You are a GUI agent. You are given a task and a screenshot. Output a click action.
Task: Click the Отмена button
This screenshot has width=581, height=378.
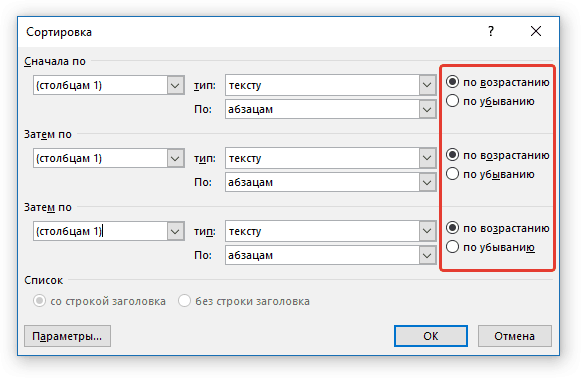click(x=514, y=336)
